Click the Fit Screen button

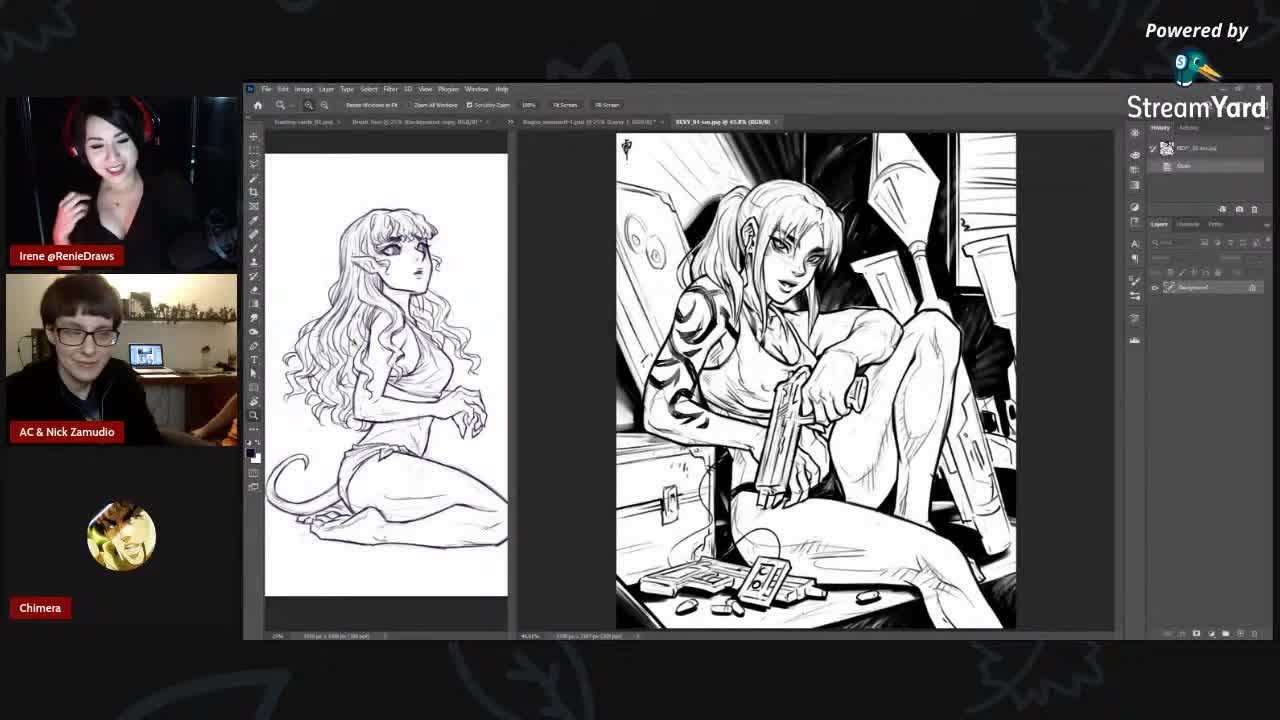565,105
